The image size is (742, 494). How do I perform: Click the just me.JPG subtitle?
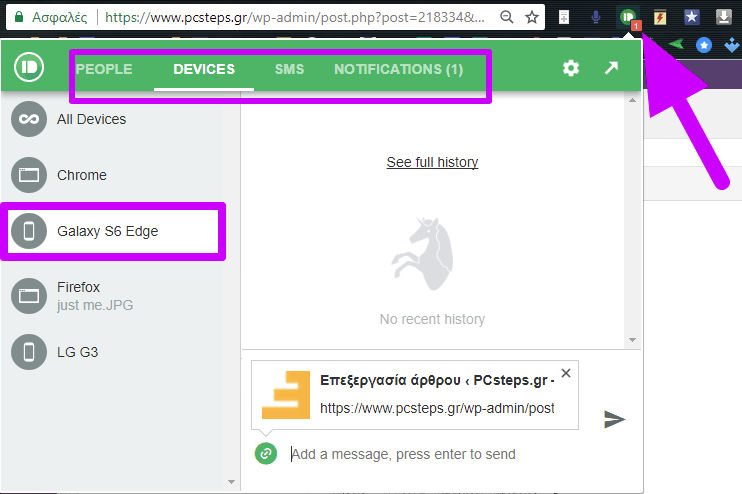click(95, 305)
